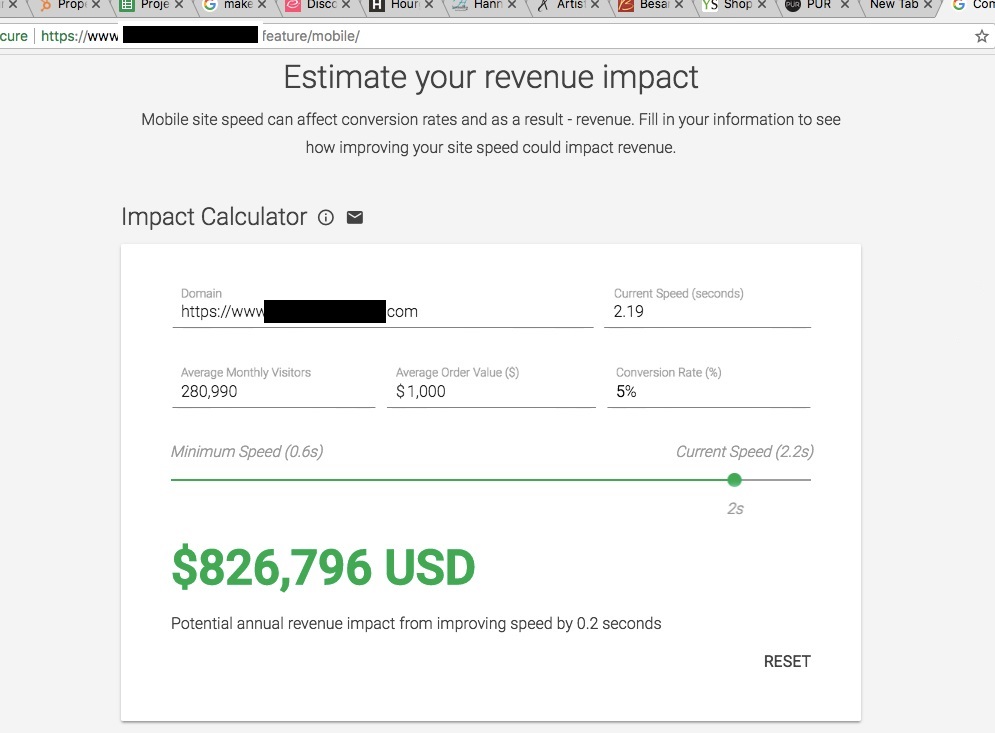Close the Hour tab
Viewport: 995px width, 733px height.
429,6
